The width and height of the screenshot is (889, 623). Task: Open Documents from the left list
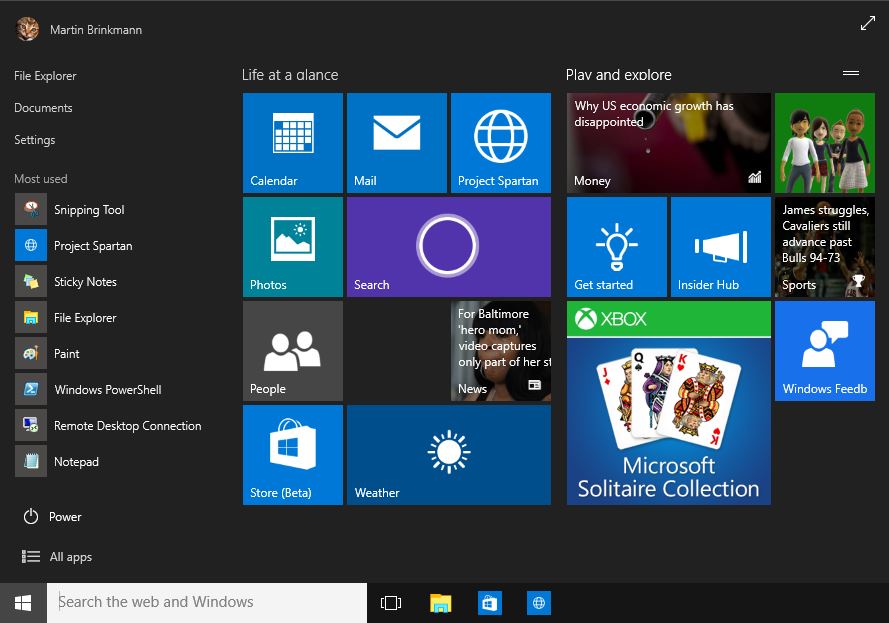(43, 108)
